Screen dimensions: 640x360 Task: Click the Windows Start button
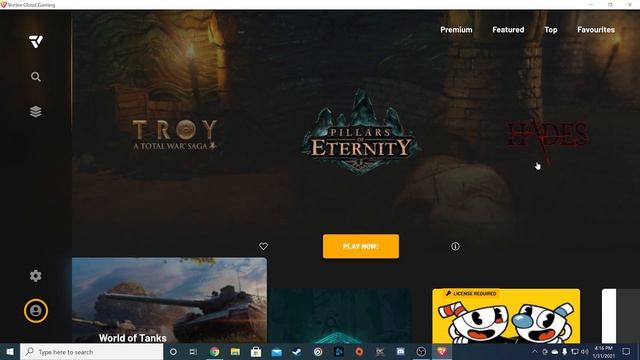[10, 352]
